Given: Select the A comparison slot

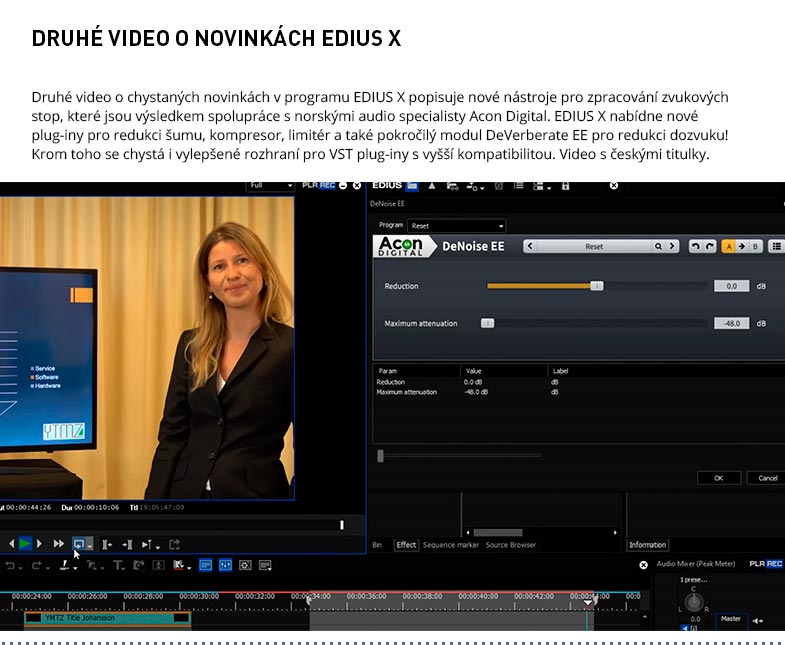Looking at the screenshot, I should point(729,246).
